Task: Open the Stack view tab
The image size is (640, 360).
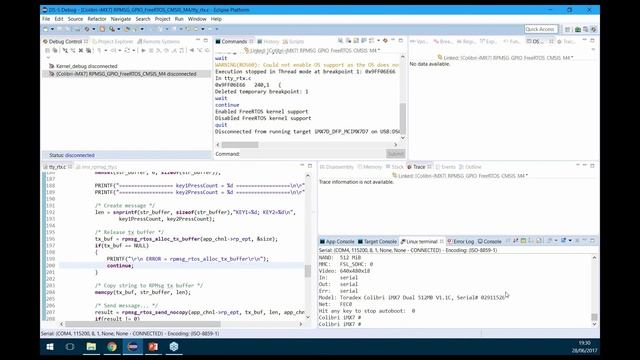Action: tap(394, 167)
